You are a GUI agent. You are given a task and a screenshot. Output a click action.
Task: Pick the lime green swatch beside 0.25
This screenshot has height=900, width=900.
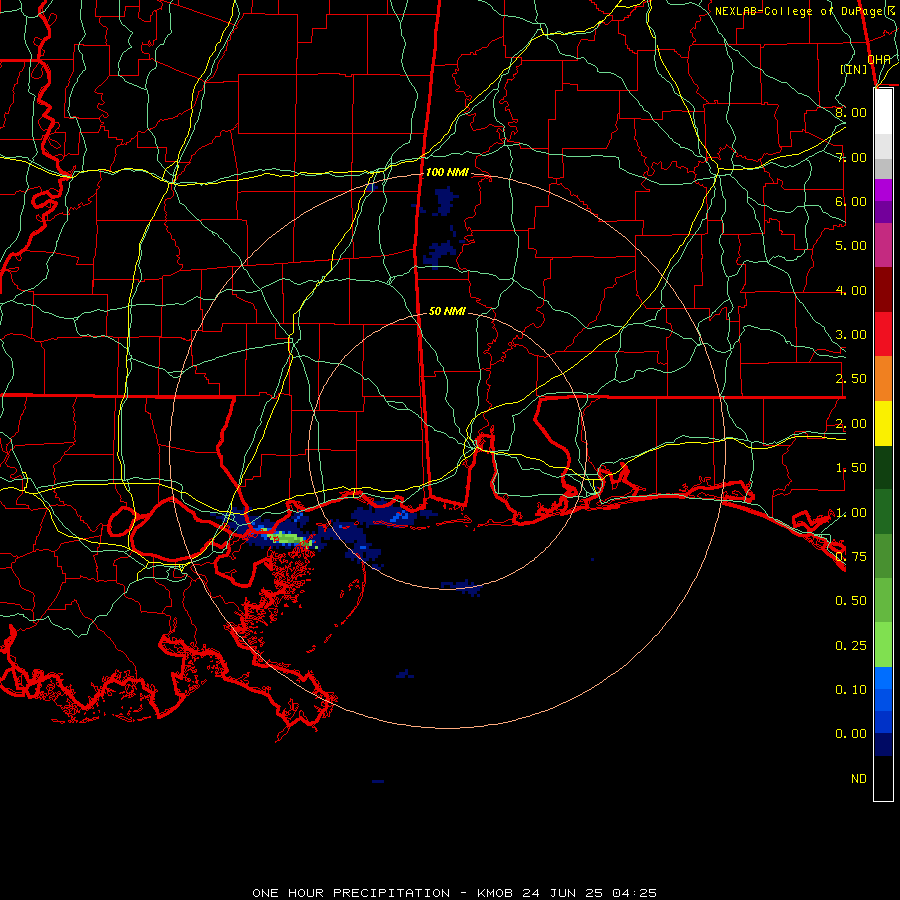(883, 645)
